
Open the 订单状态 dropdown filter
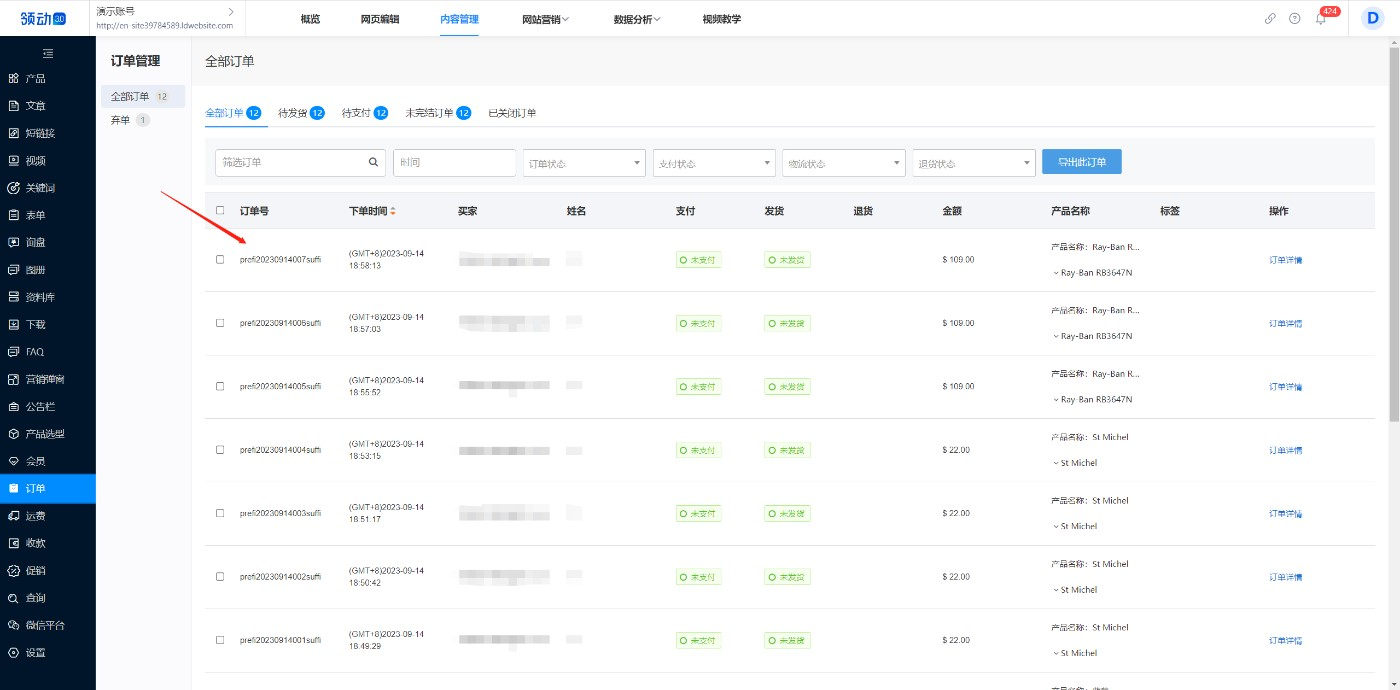[x=584, y=163]
